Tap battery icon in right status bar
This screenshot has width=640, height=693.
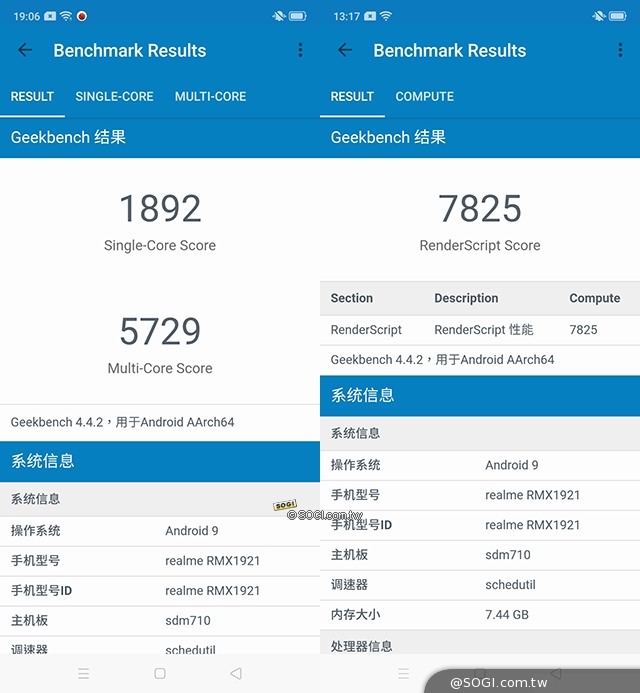point(617,16)
